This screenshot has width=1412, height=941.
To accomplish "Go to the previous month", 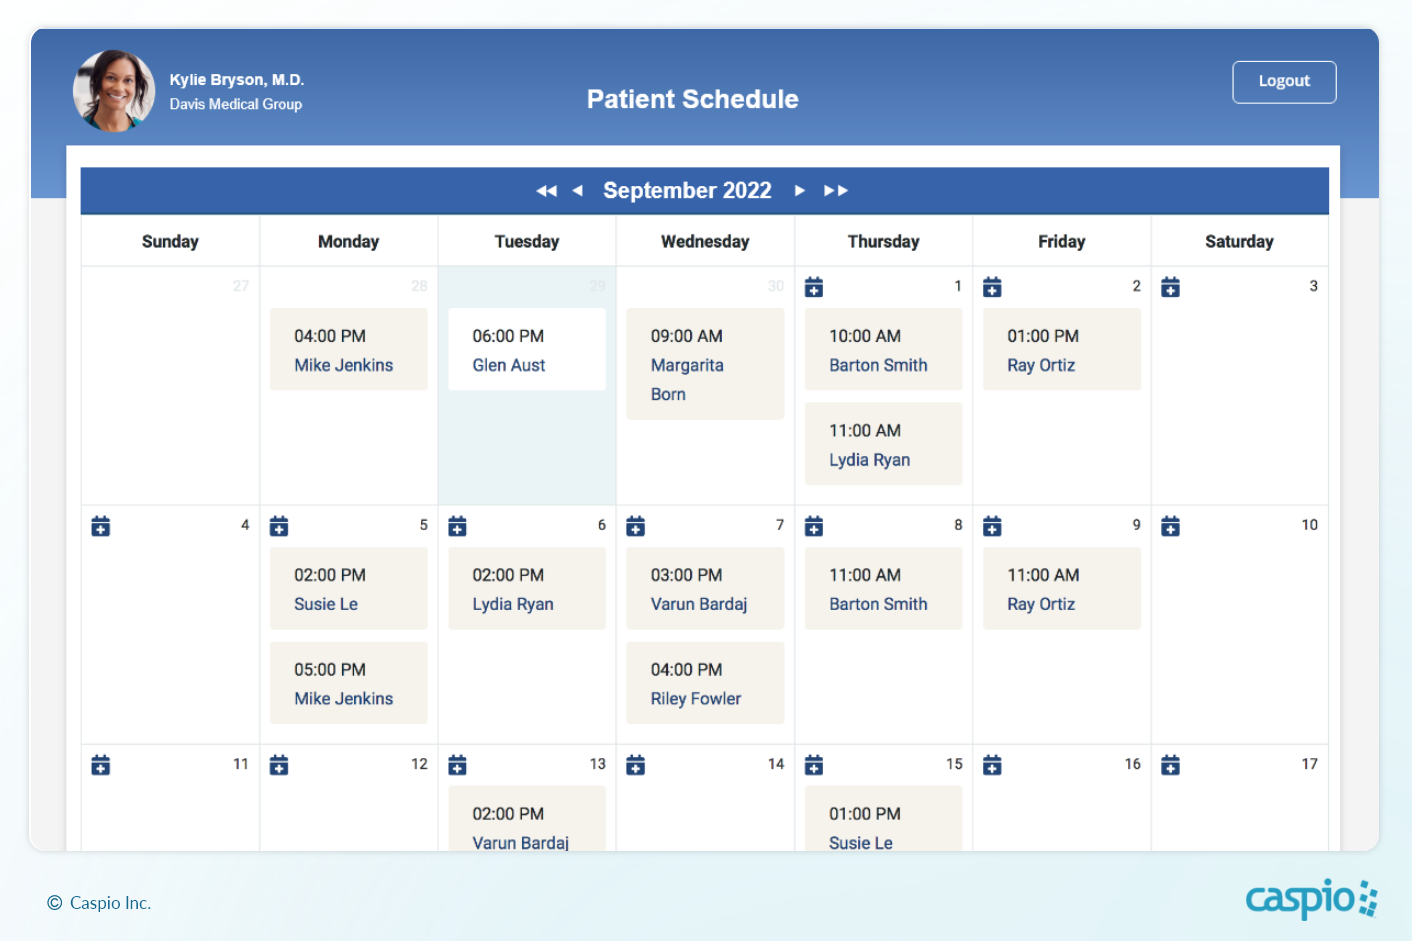I will pyautogui.click(x=577, y=191).
